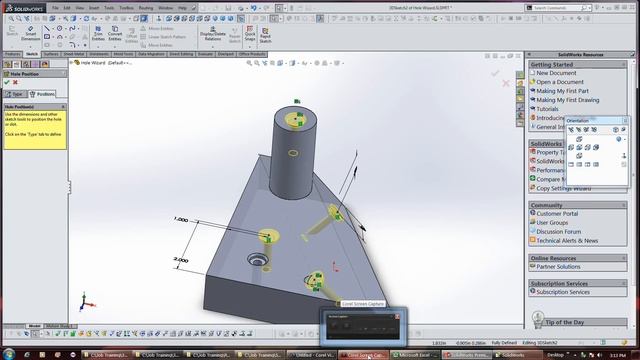Open the File menu
The image size is (640, 360).
point(55,8)
